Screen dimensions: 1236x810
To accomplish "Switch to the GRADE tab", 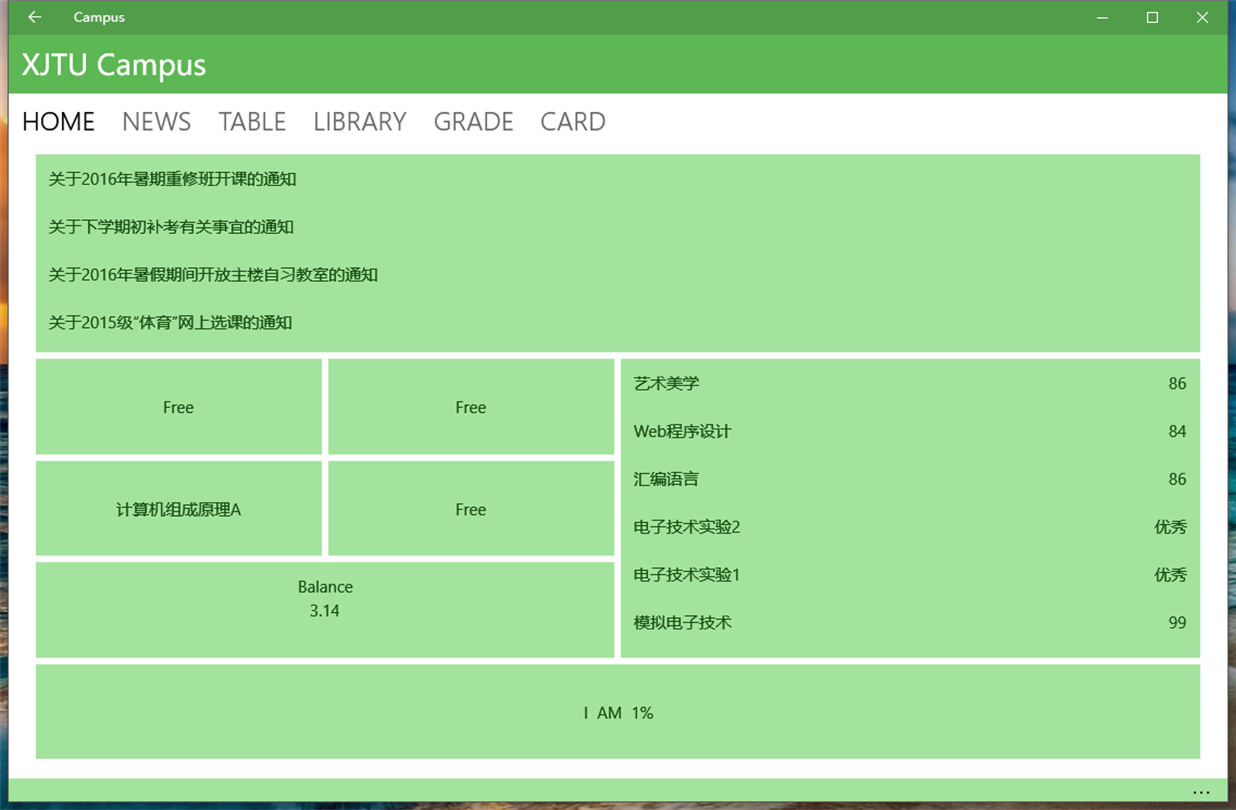I will (473, 122).
